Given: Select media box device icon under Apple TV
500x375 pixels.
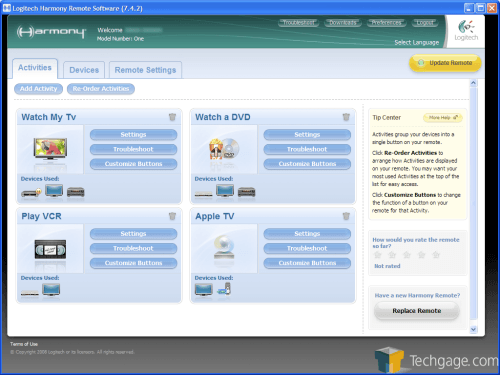Looking at the screenshot, I should [x=224, y=289].
